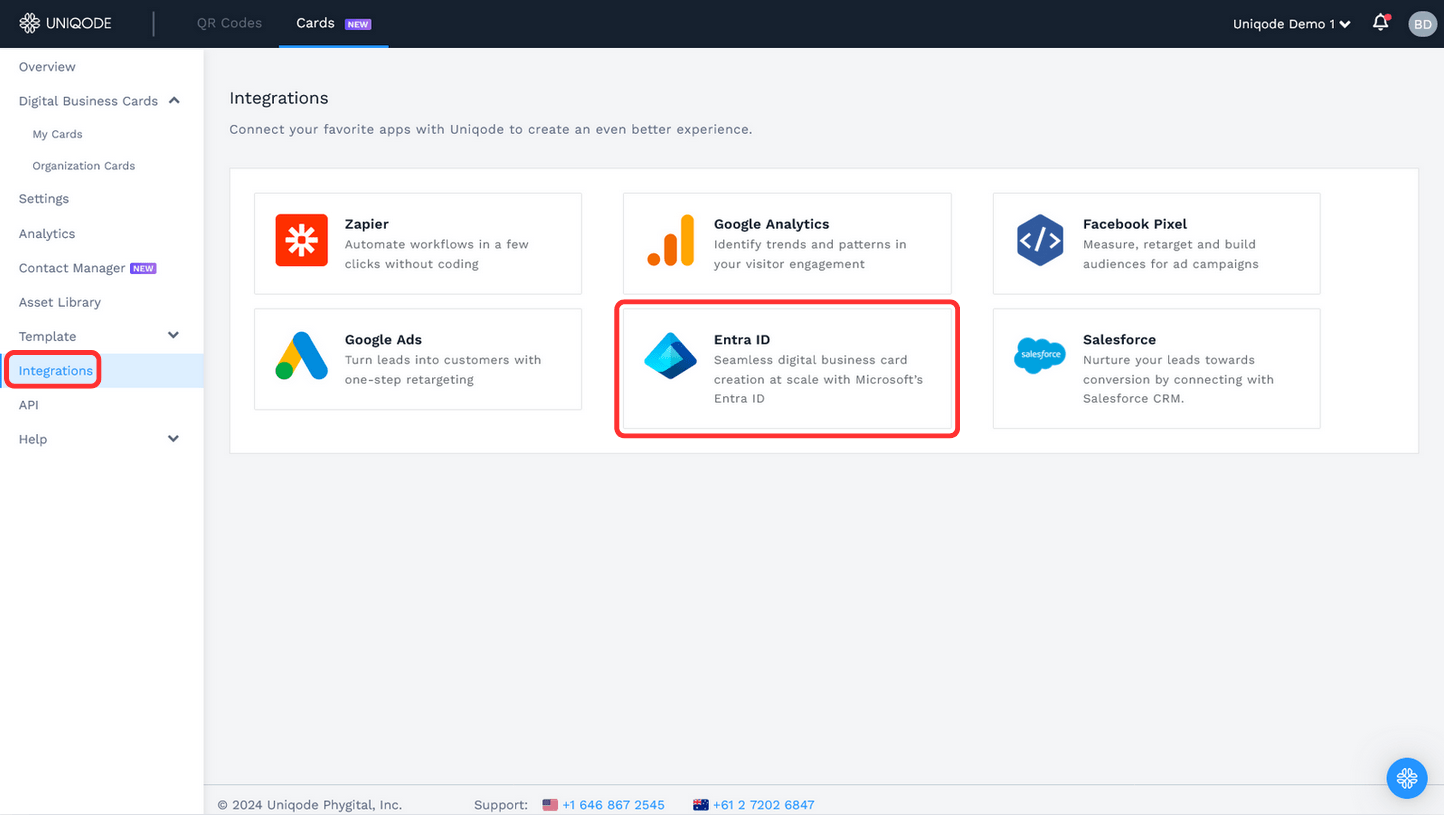
Task: Switch to the QR Codes tab
Action: tap(229, 22)
